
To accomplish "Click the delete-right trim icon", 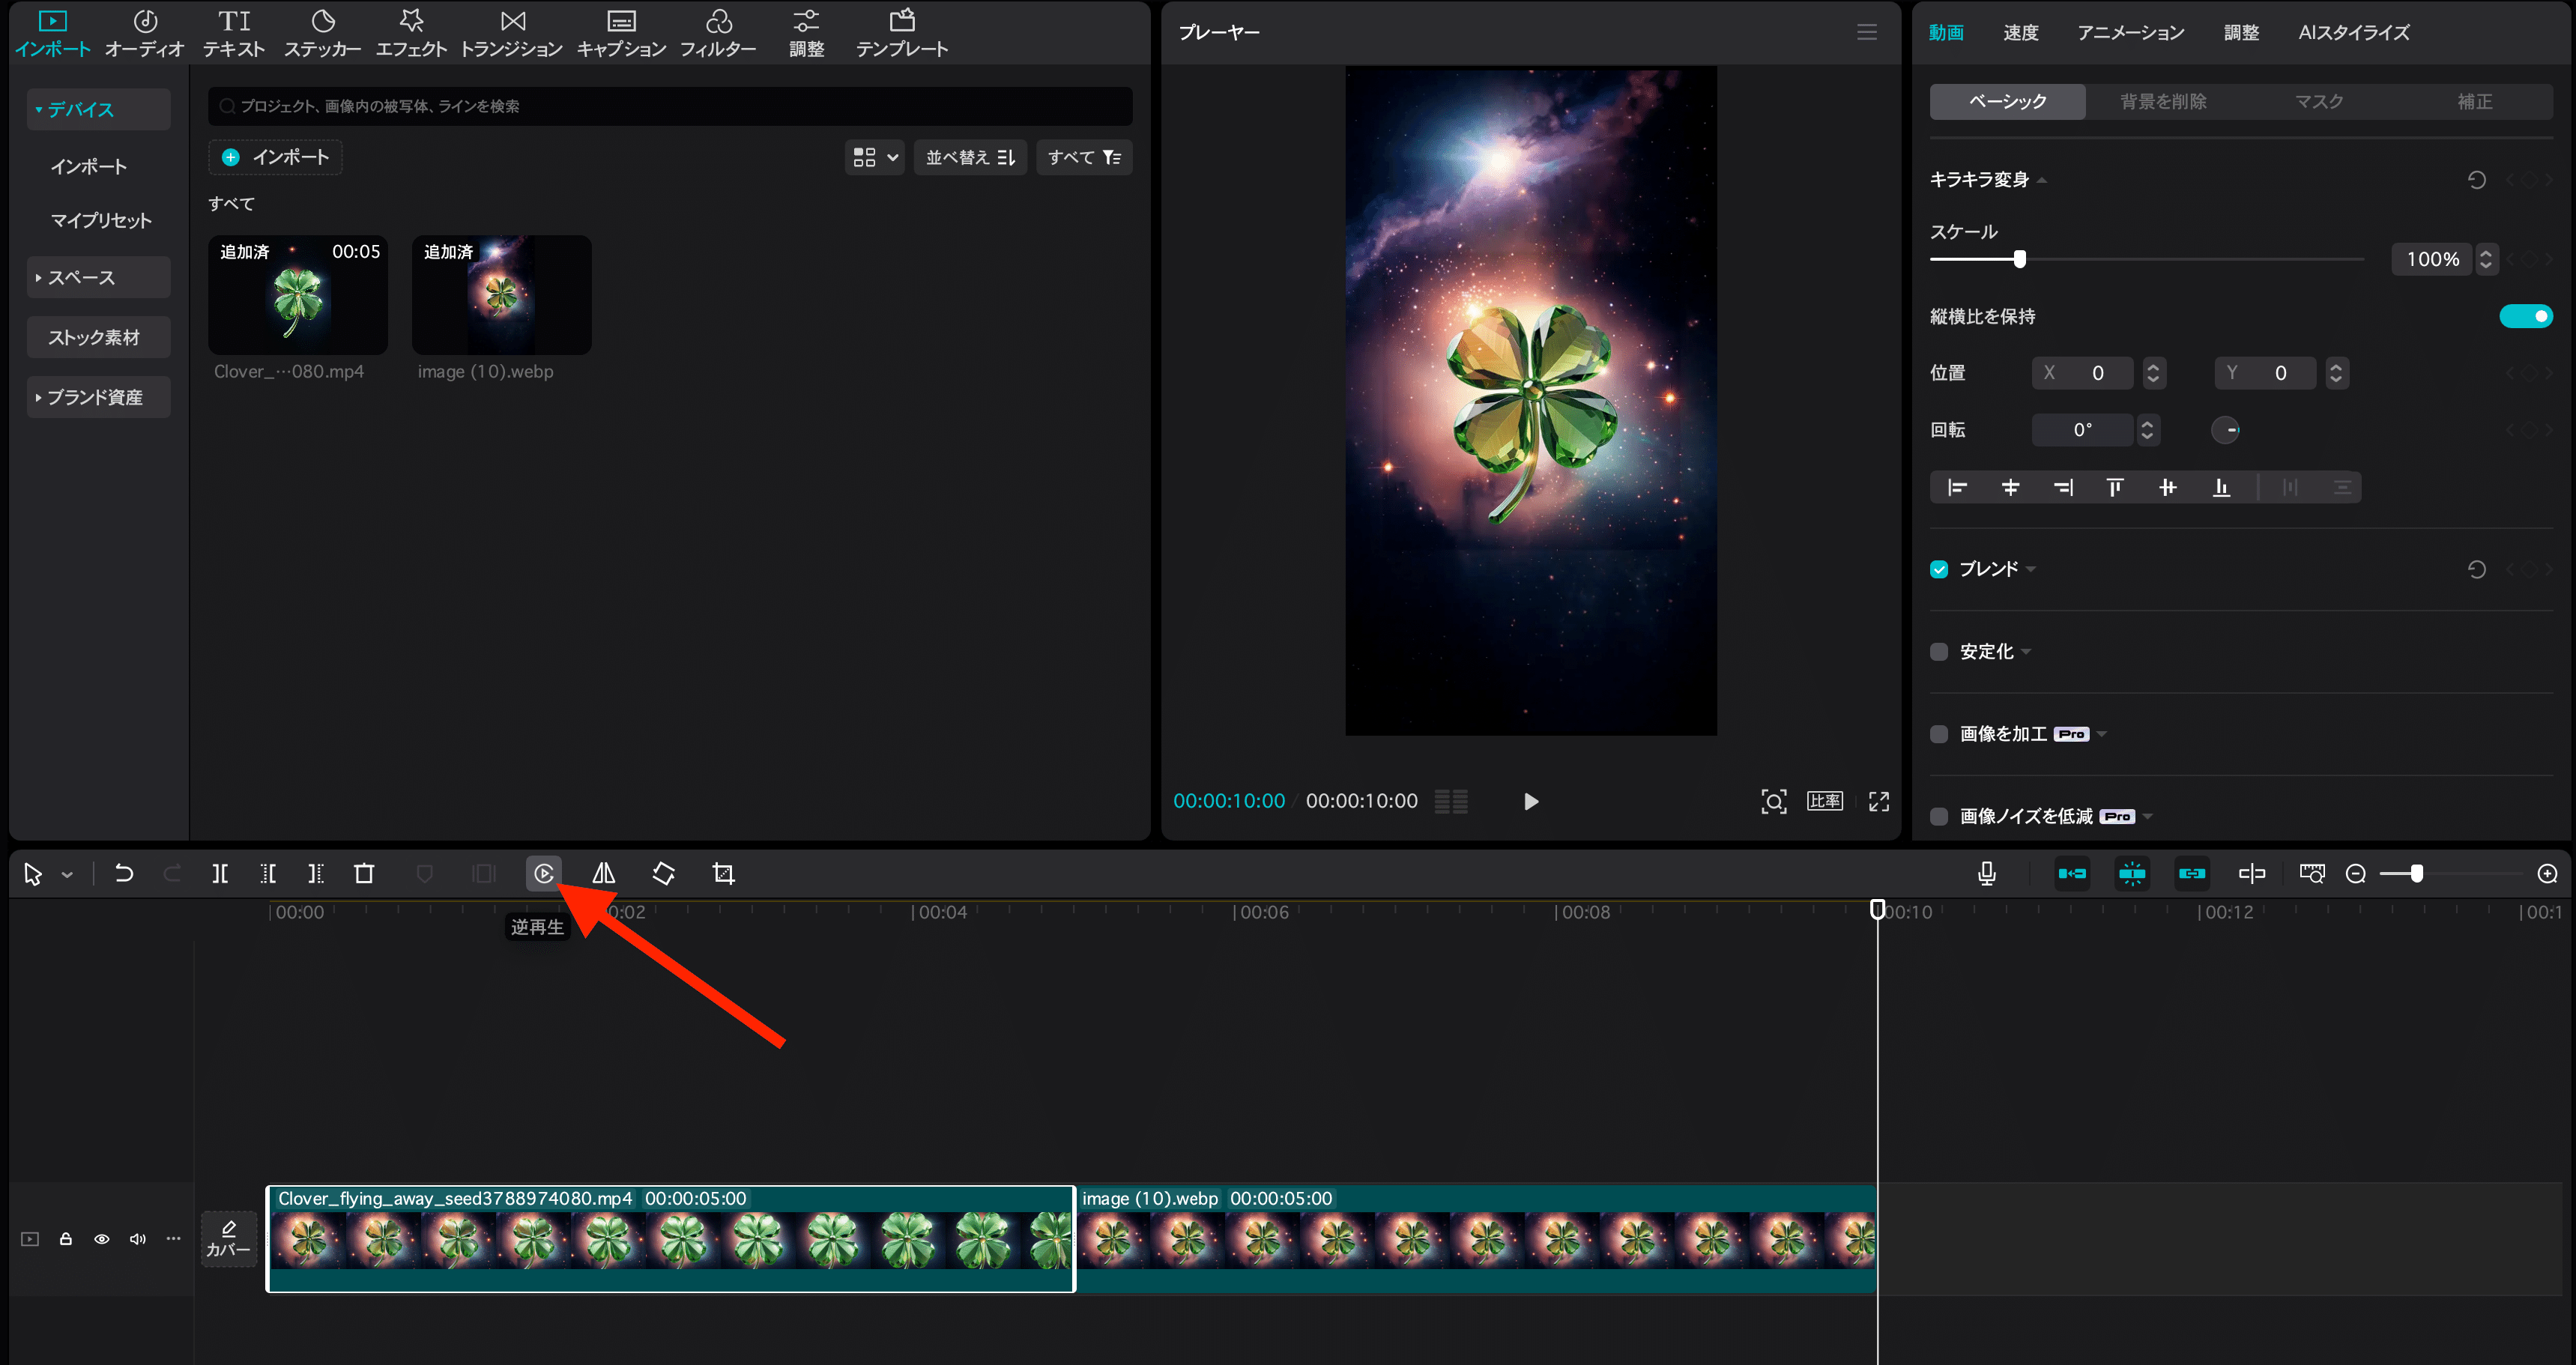I will 316,873.
